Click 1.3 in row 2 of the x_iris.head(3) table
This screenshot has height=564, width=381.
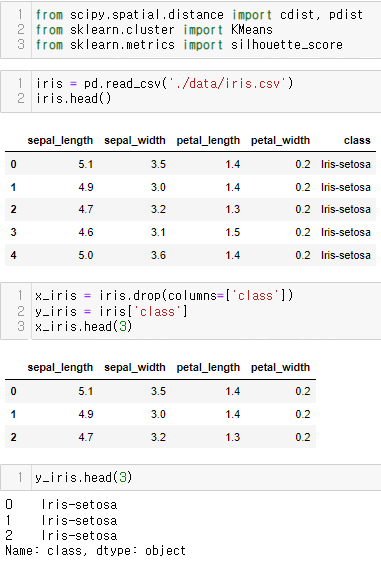point(232,437)
